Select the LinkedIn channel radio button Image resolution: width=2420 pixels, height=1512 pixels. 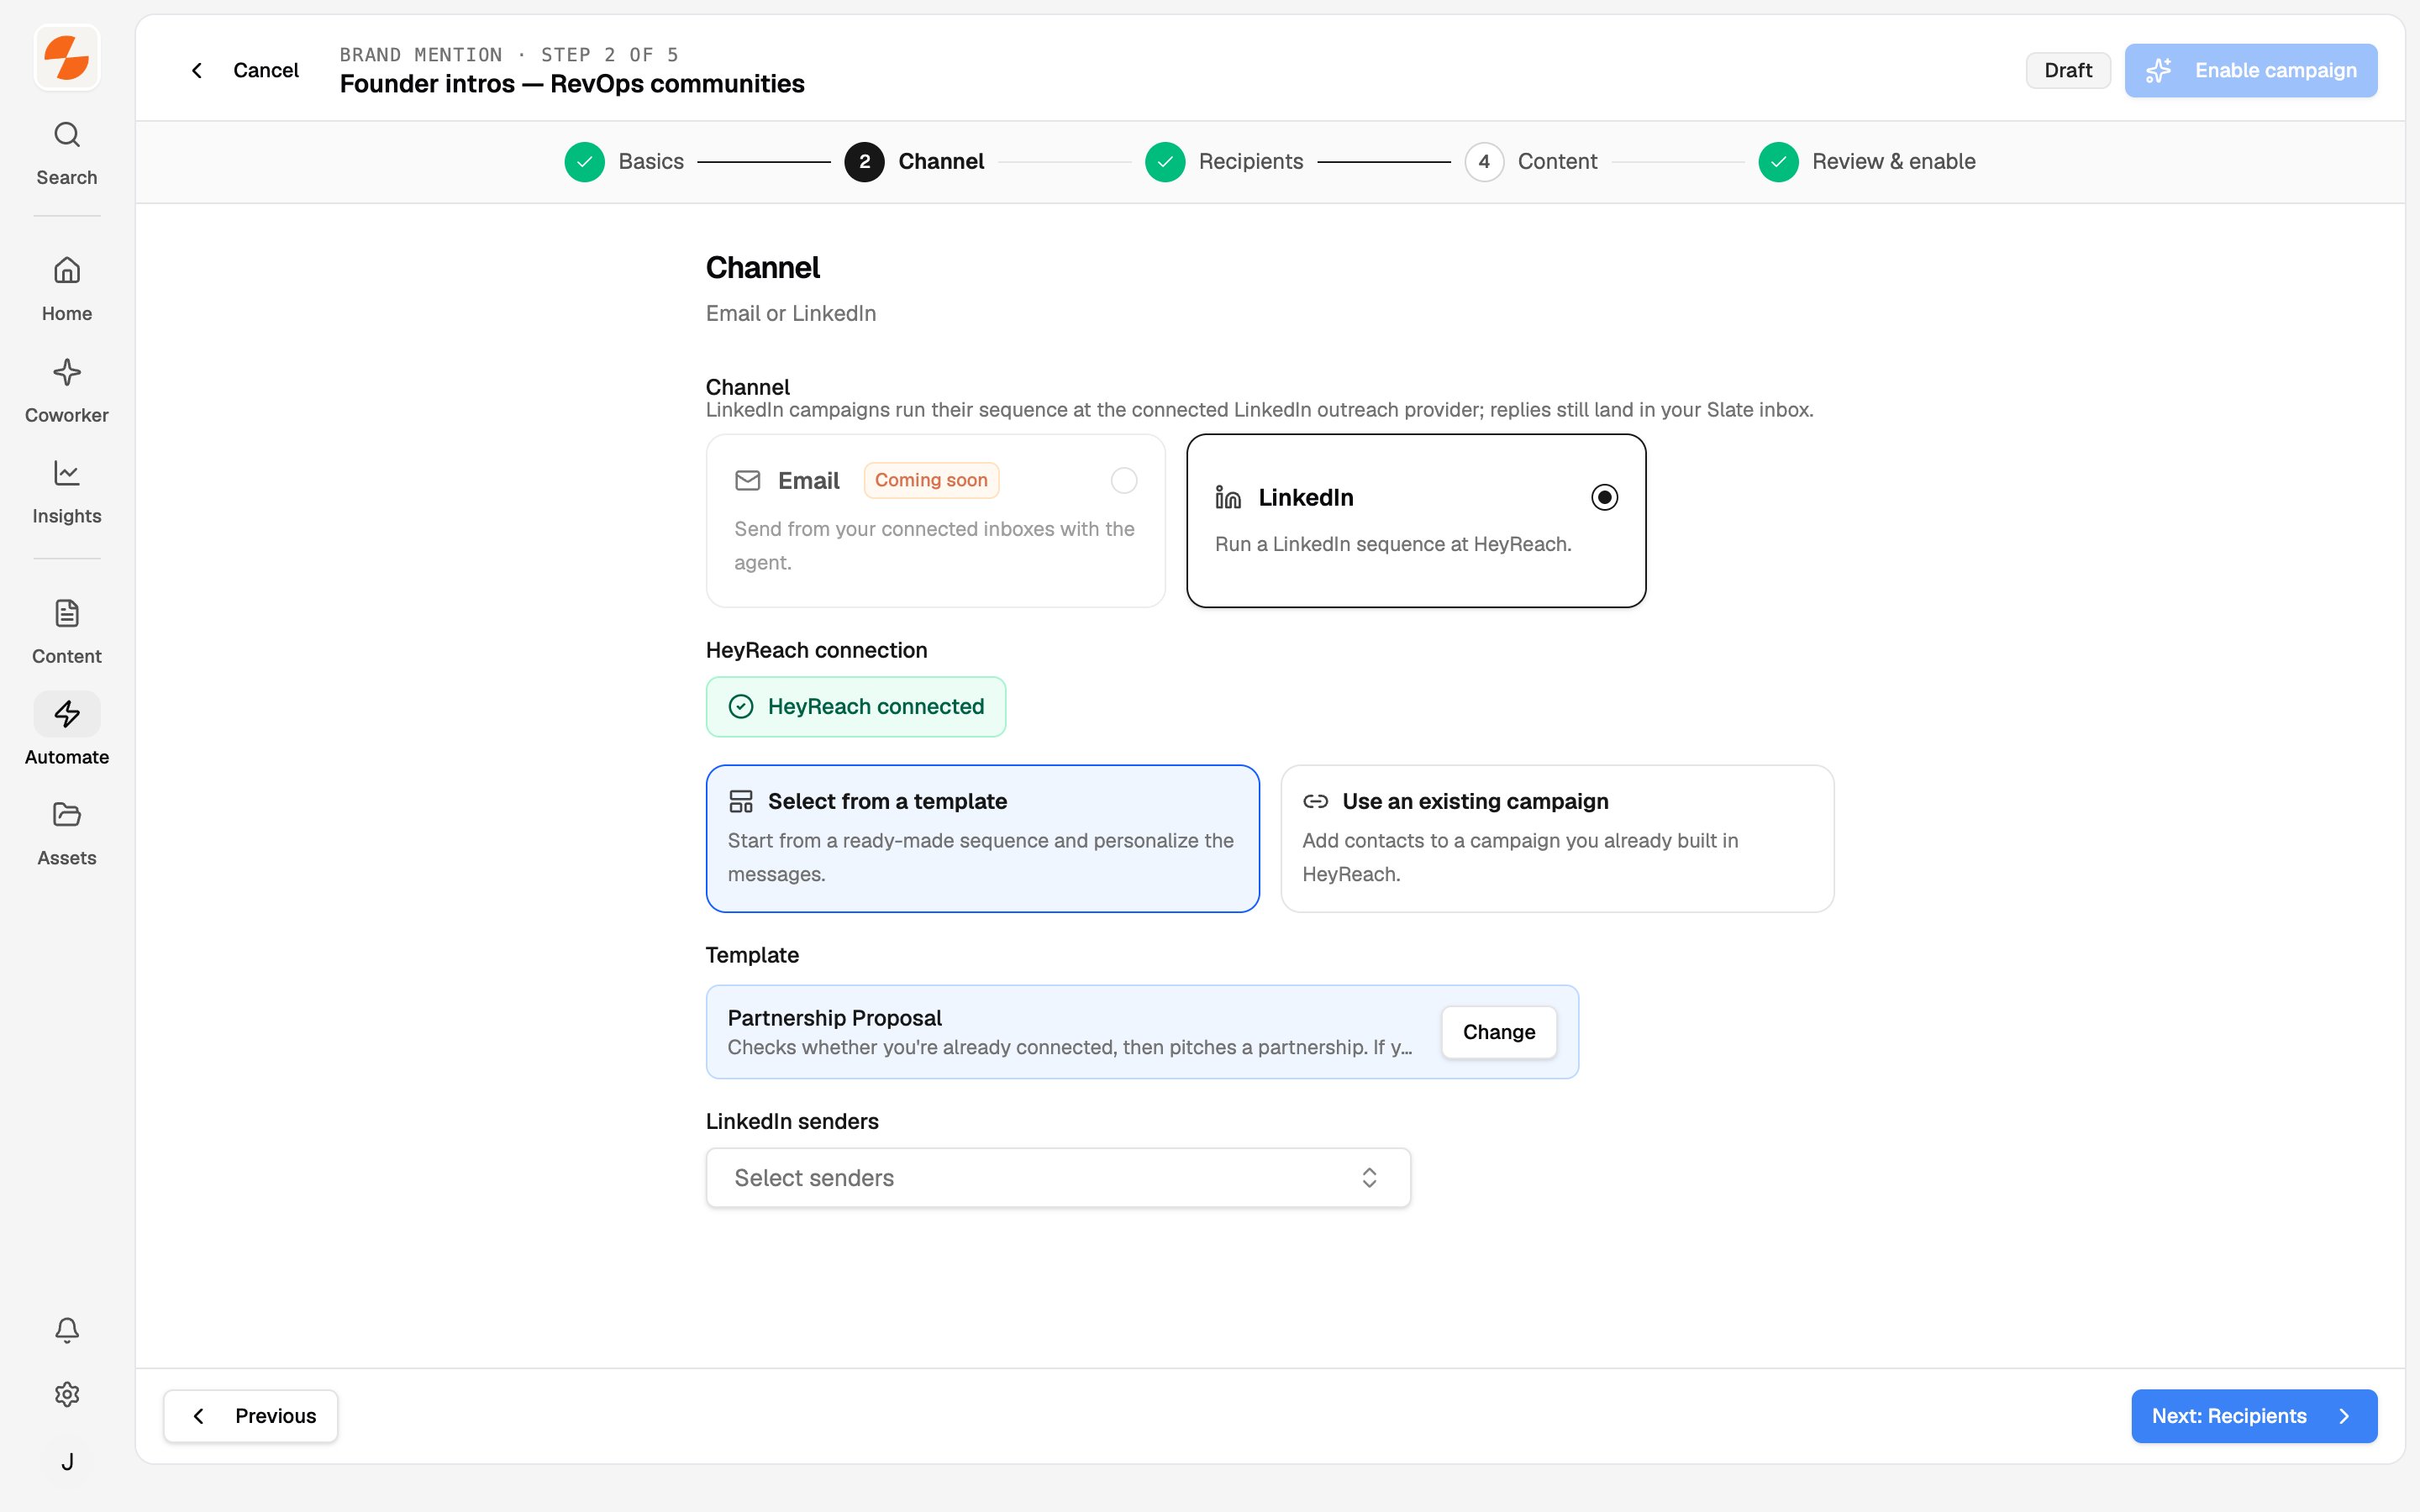(x=1604, y=497)
